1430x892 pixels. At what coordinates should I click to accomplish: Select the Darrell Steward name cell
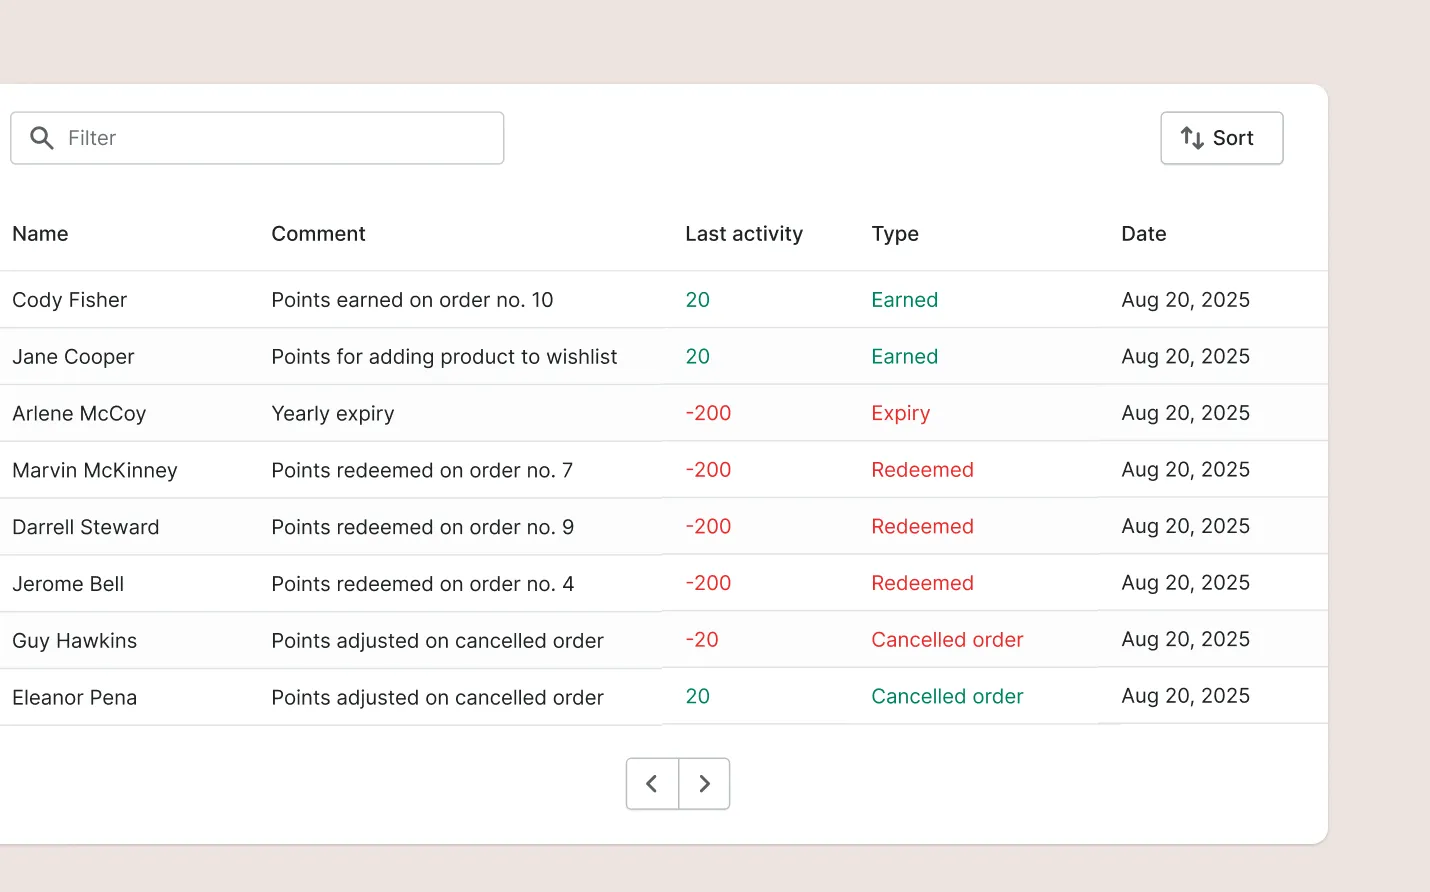click(86, 527)
